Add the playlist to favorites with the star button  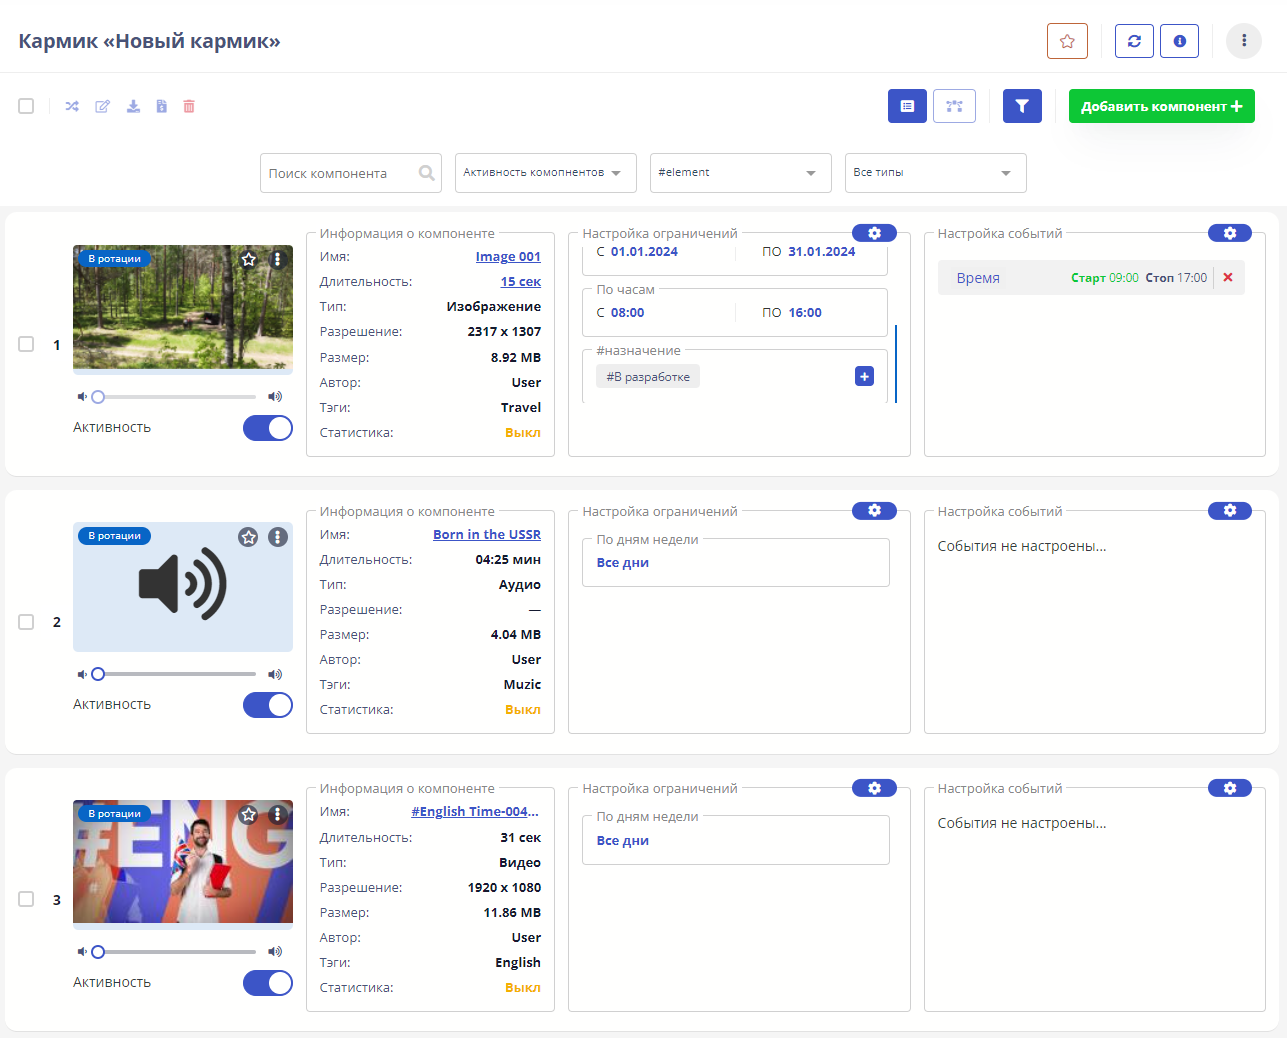[1067, 41]
